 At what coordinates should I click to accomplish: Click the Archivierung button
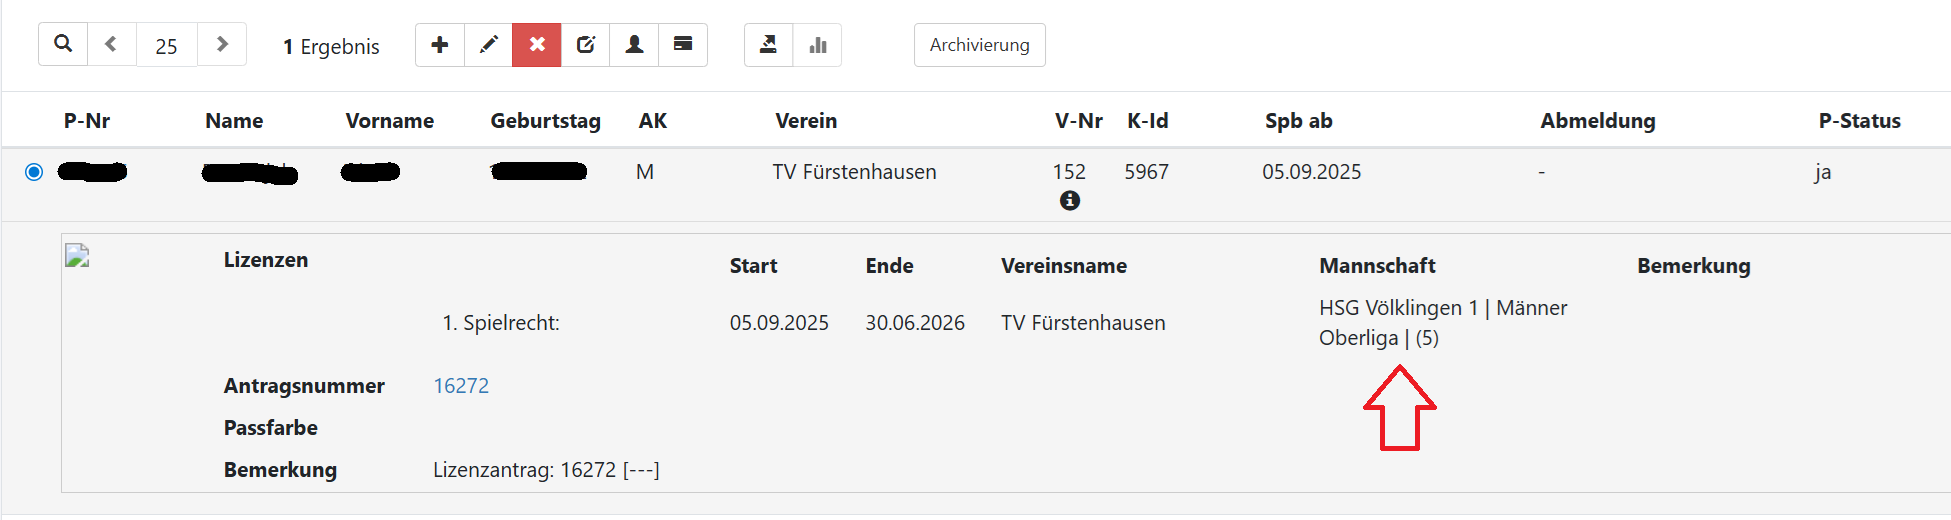(x=979, y=45)
